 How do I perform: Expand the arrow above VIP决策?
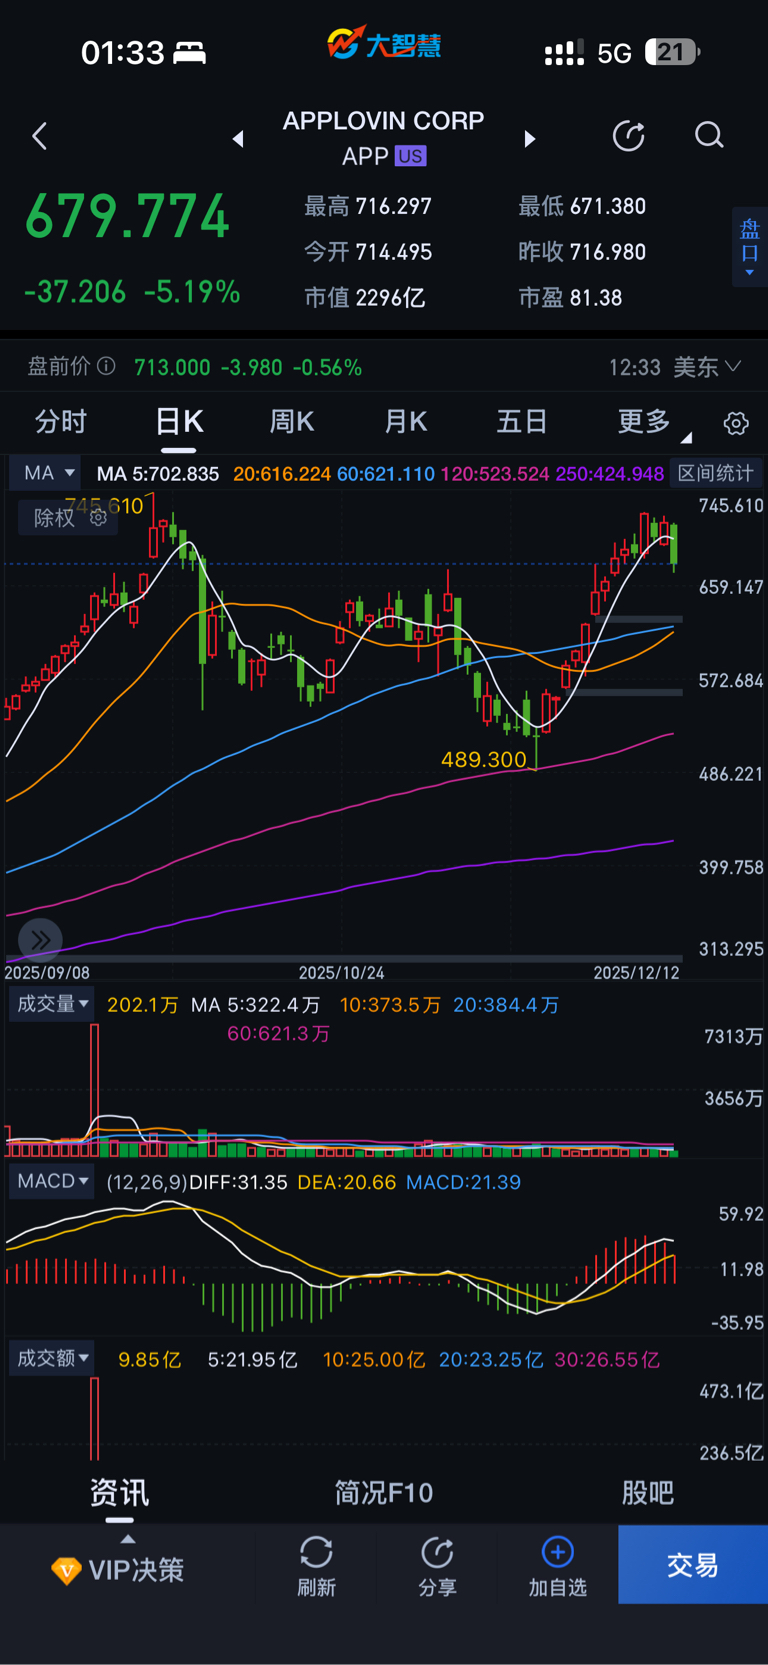coord(128,1539)
